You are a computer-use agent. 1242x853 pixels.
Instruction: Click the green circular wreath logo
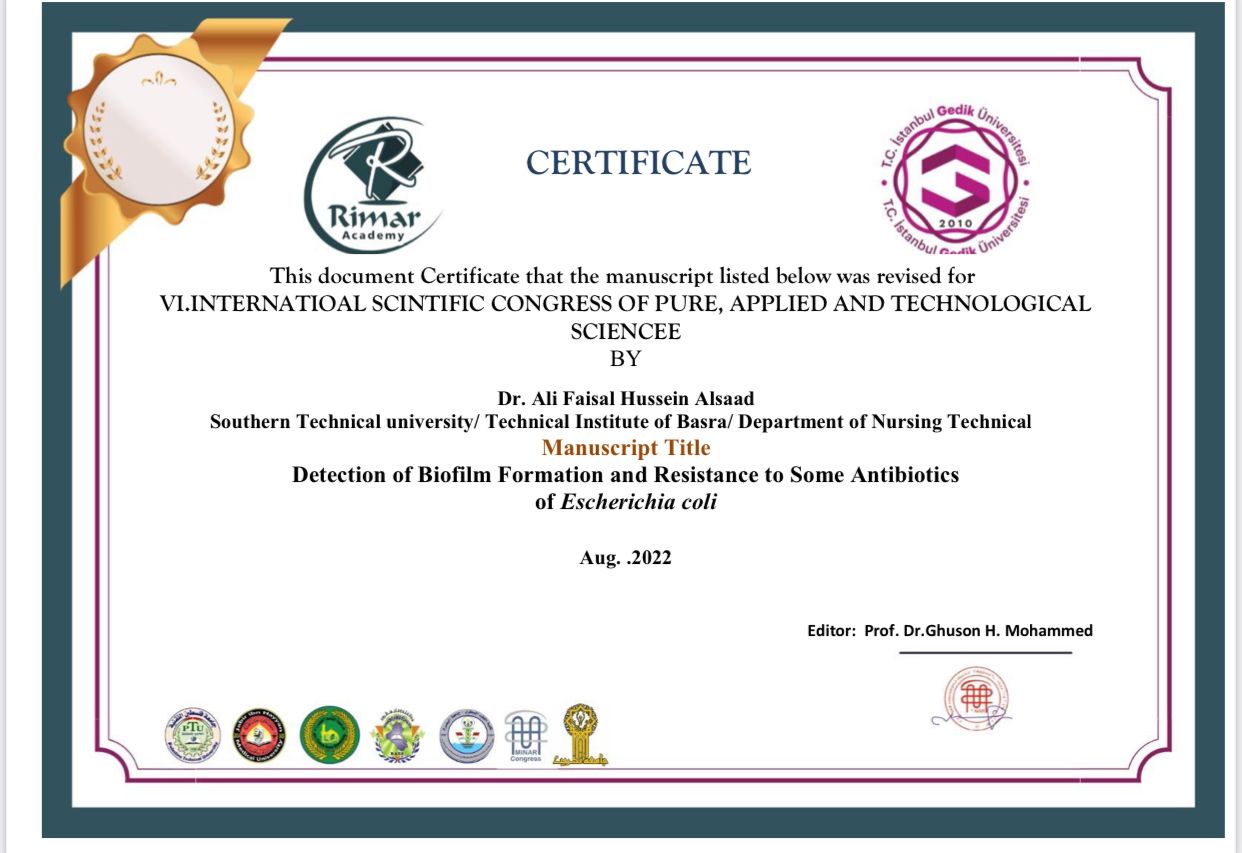pyautogui.click(x=329, y=735)
